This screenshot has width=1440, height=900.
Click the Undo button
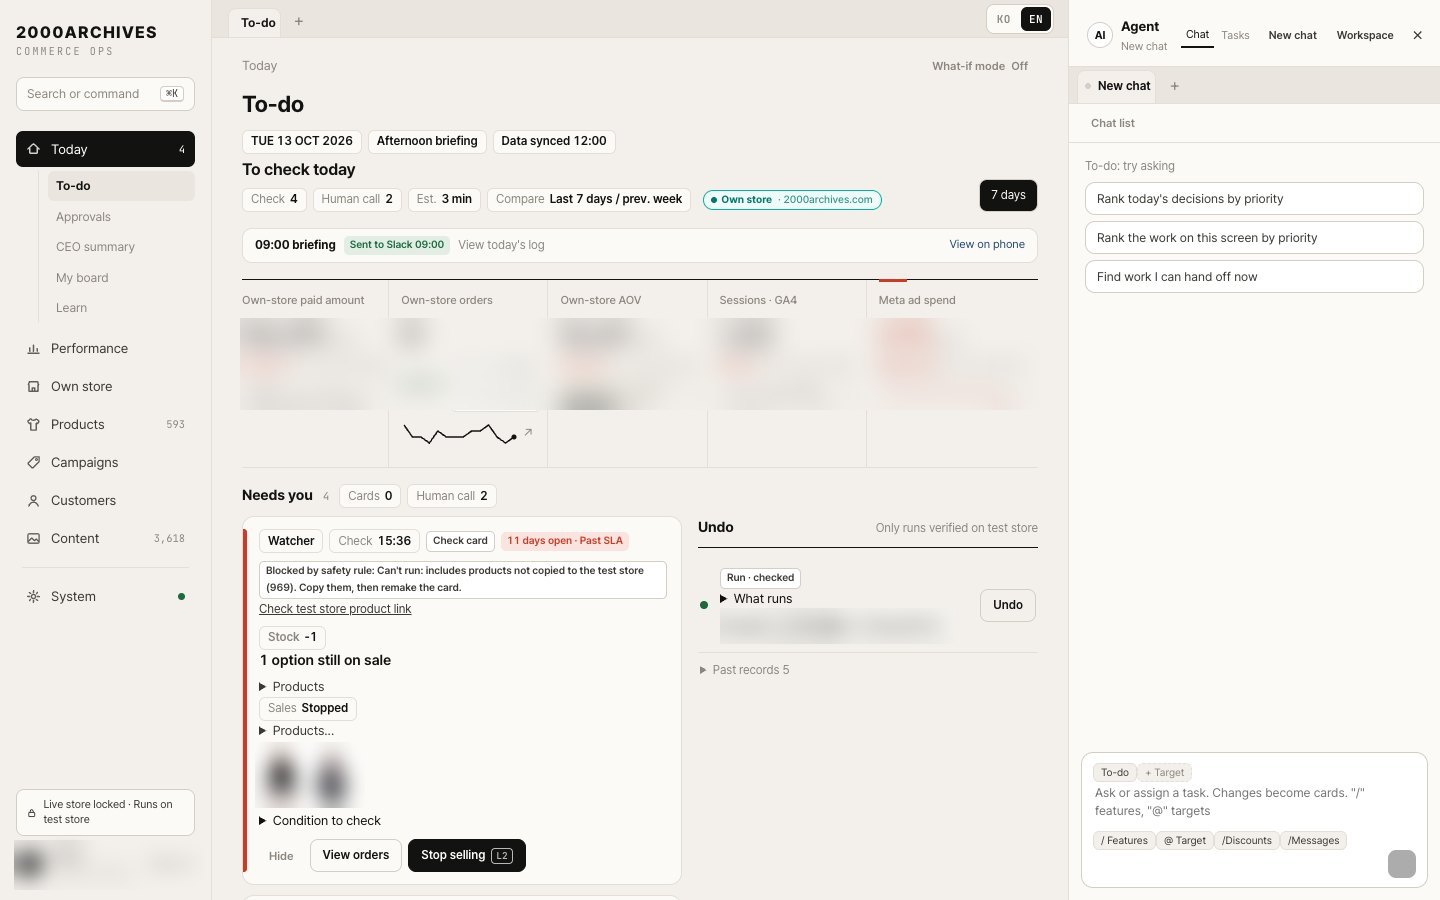pos(1008,605)
